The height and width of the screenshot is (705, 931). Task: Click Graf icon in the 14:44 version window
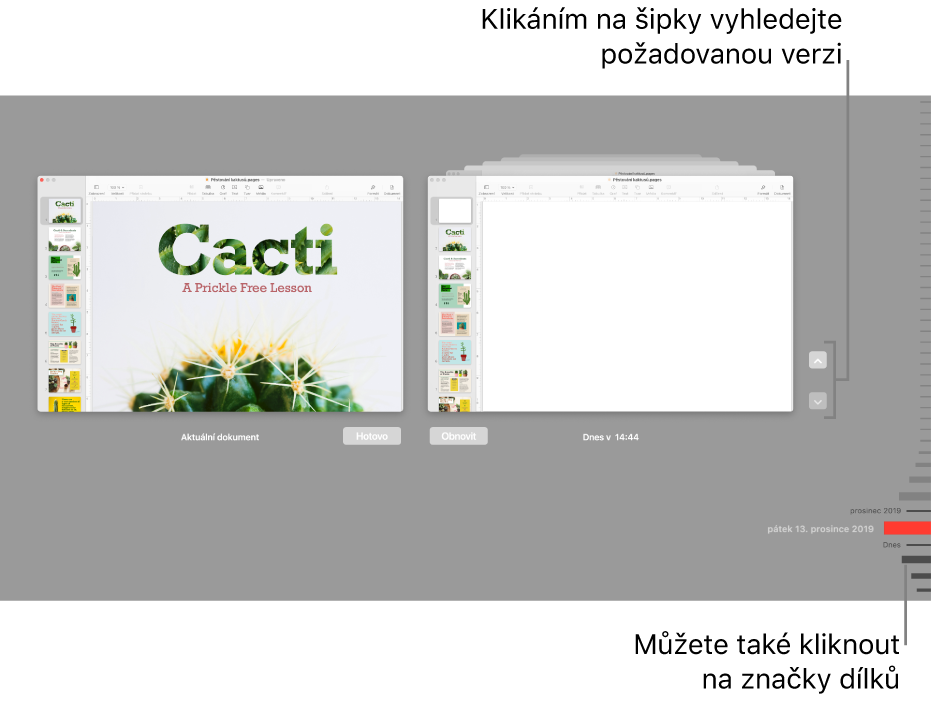tap(613, 189)
